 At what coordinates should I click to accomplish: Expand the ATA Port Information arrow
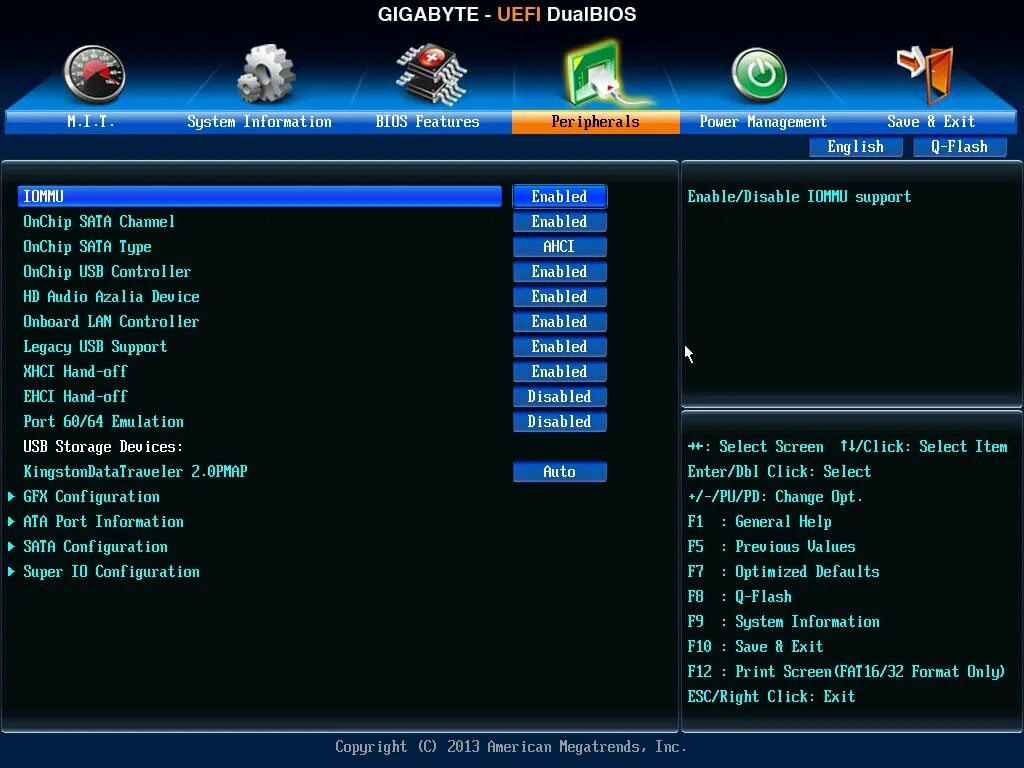coord(12,522)
